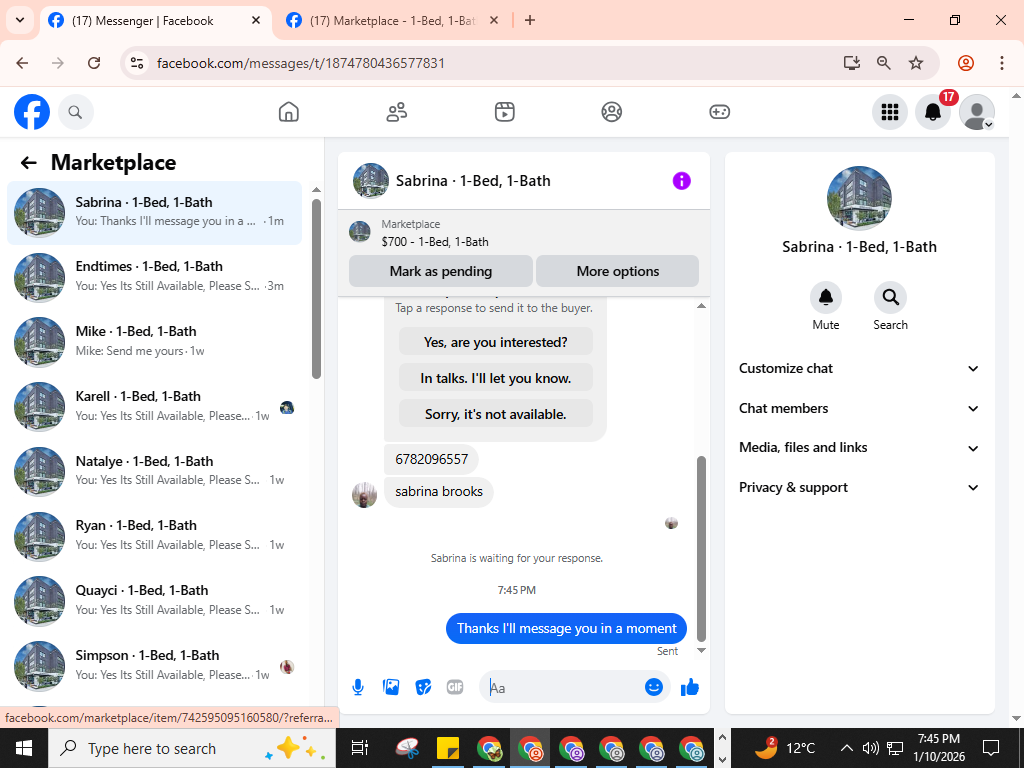Open the Natalye · 1-Bed, 1-Bath conversation
Viewport: 1024px width, 768px height.
(x=155, y=472)
